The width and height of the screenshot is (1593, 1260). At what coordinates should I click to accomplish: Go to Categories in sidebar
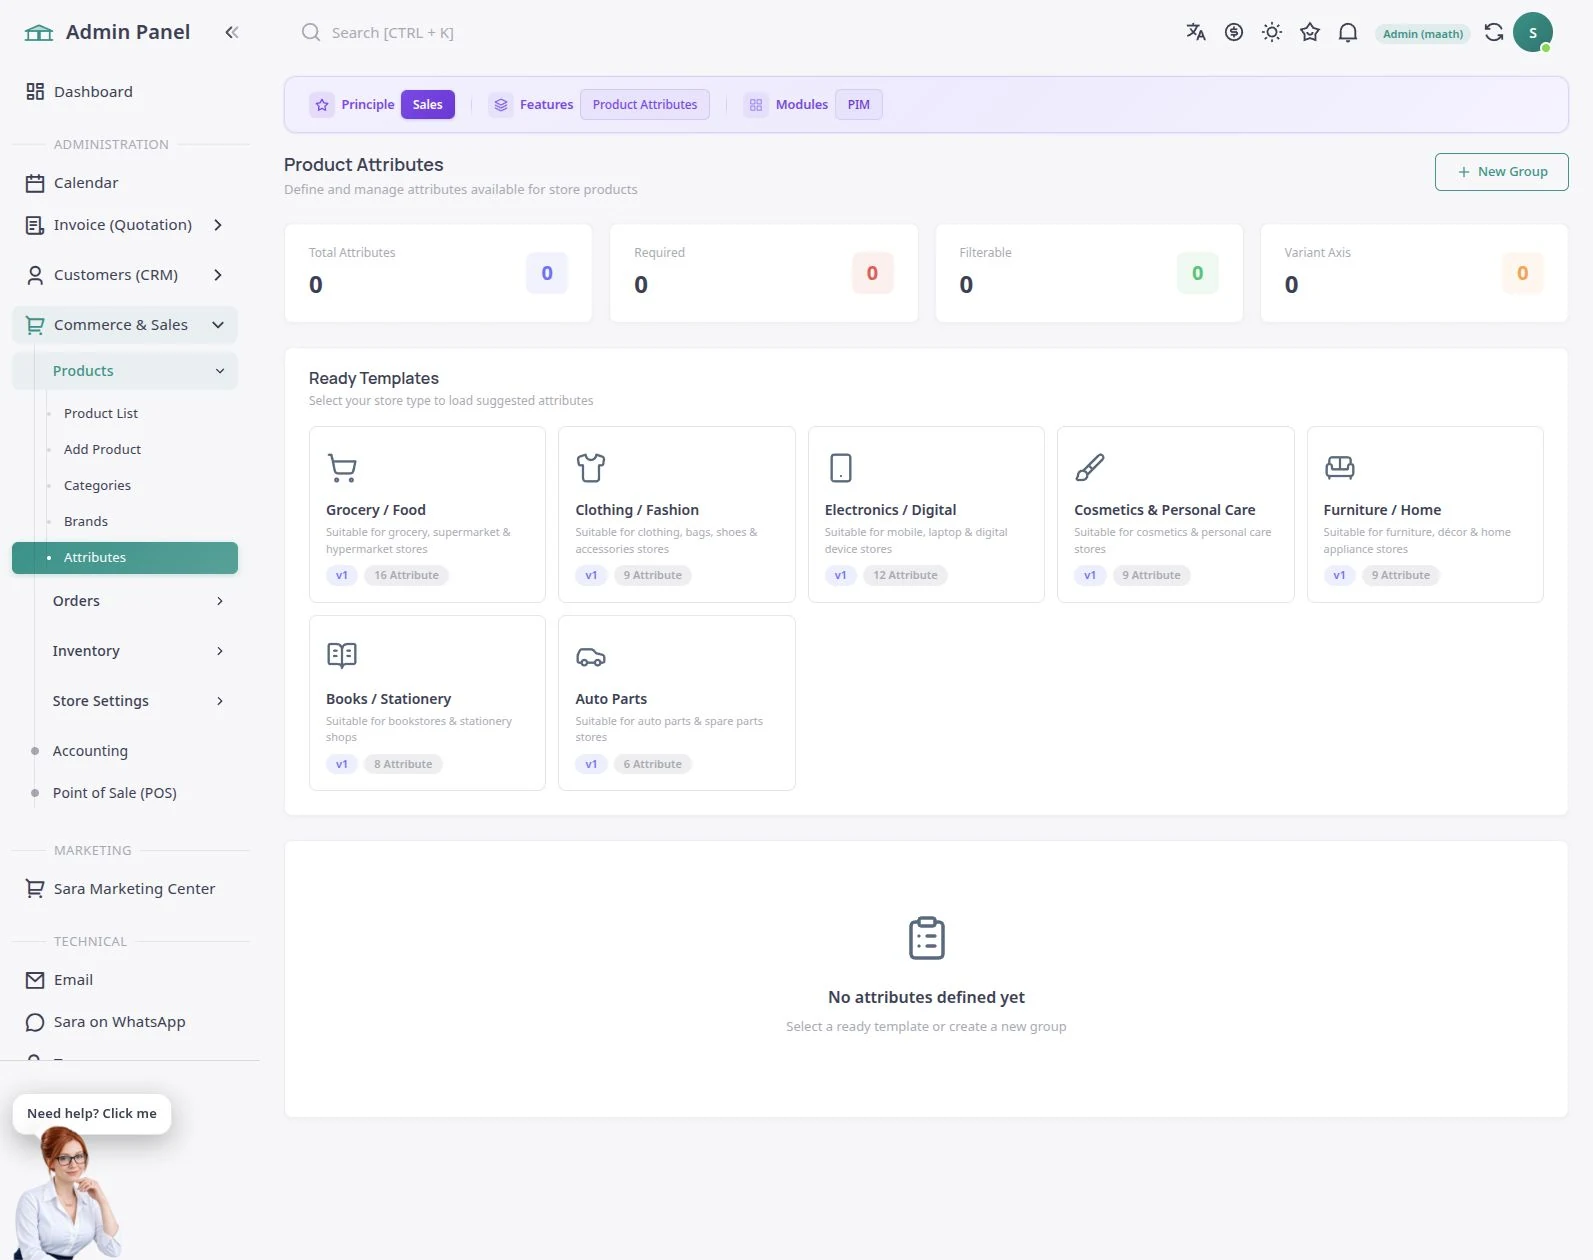coord(97,485)
